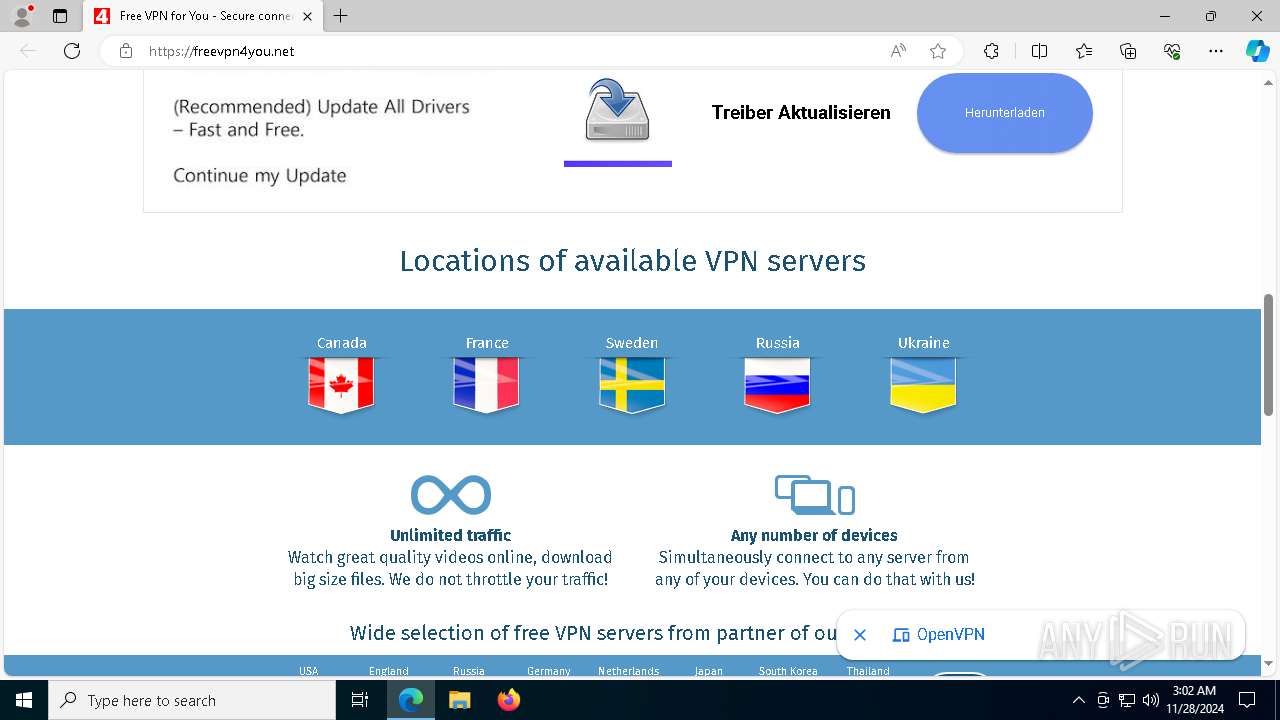
Task: Open the Windows Start menu
Action: [x=23, y=700]
